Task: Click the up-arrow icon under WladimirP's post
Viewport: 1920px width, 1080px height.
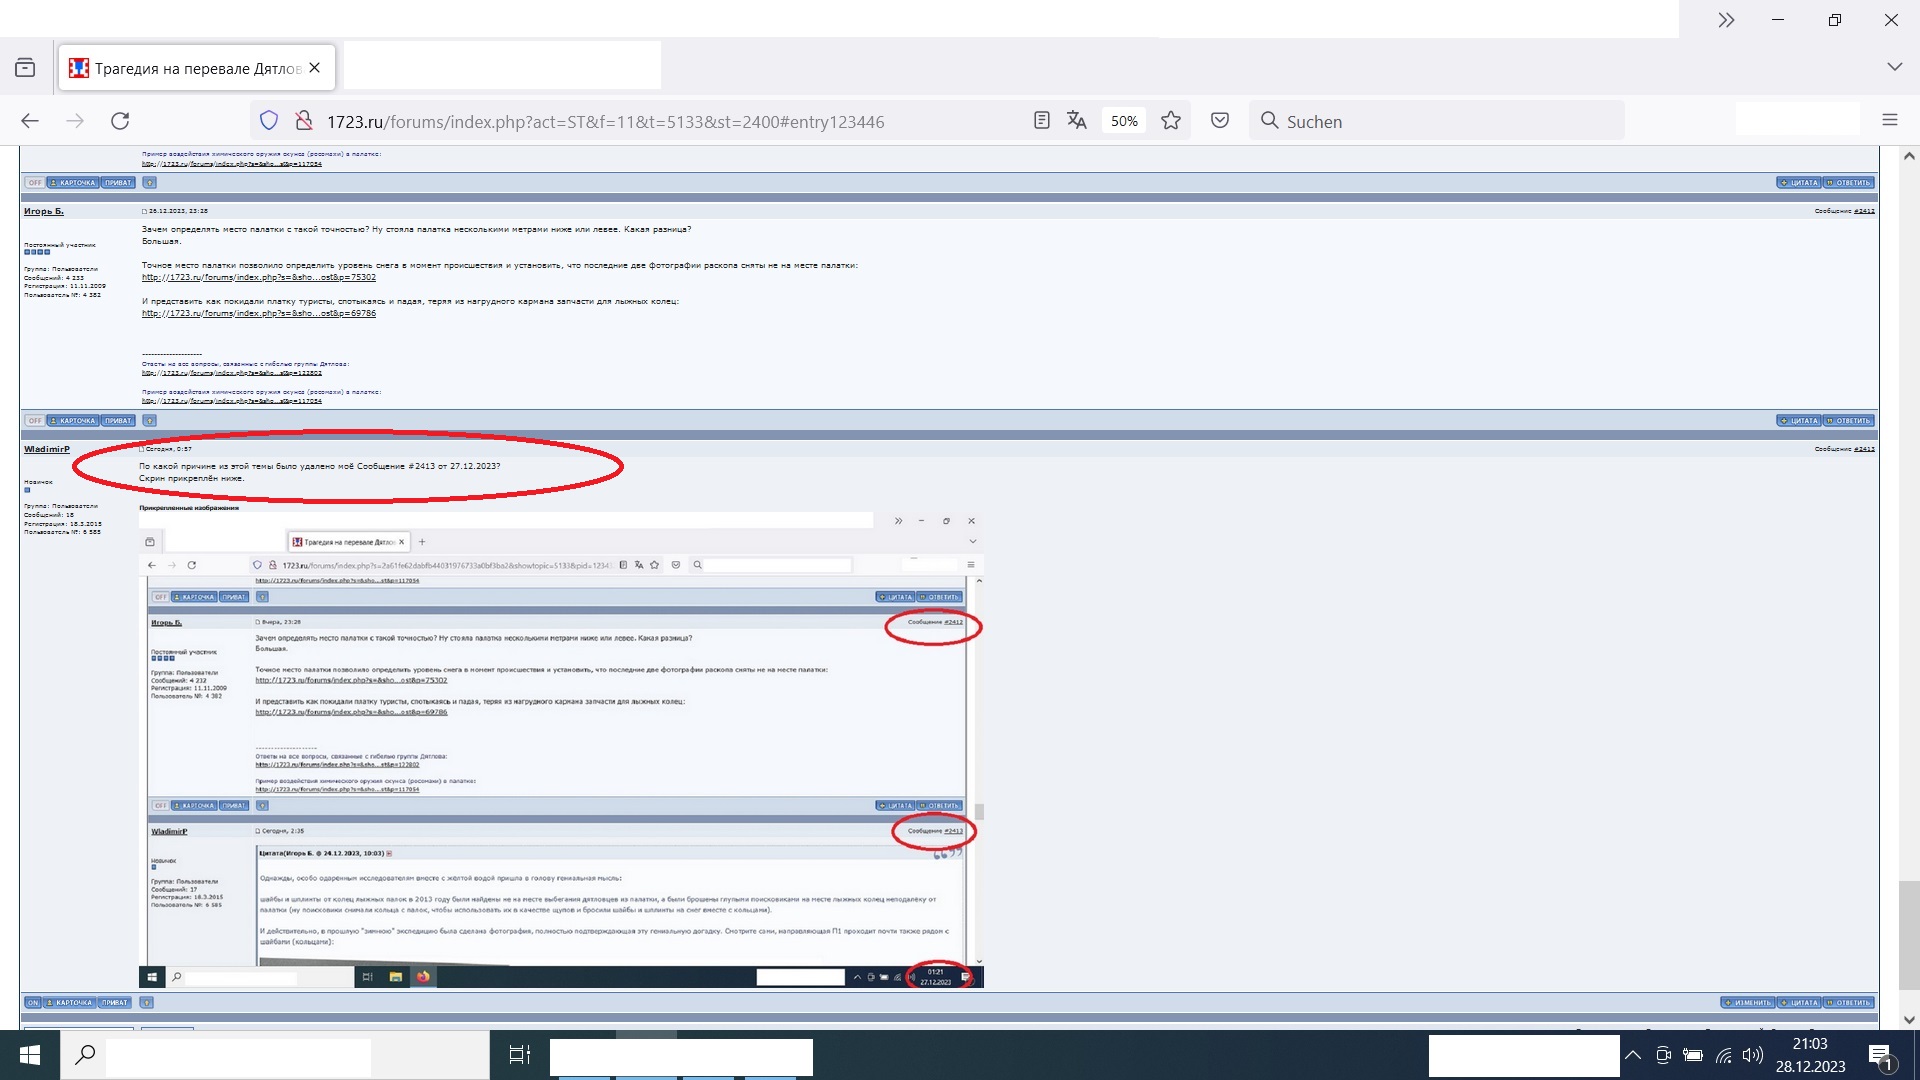Action: (x=147, y=1003)
